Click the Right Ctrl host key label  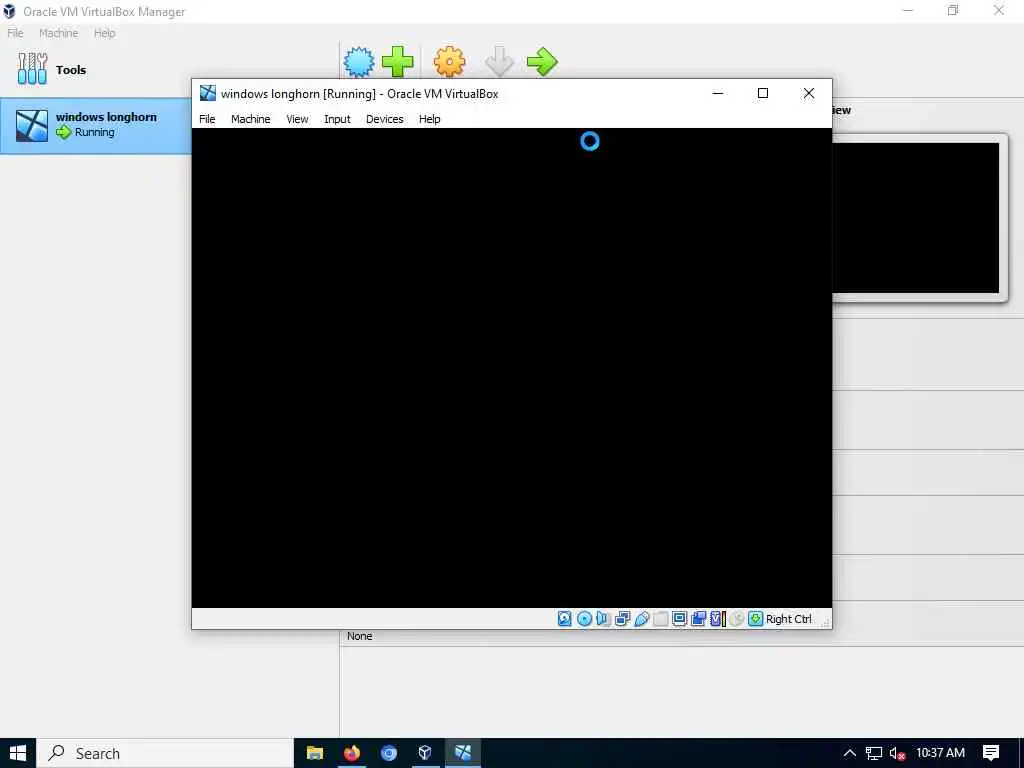(789, 619)
